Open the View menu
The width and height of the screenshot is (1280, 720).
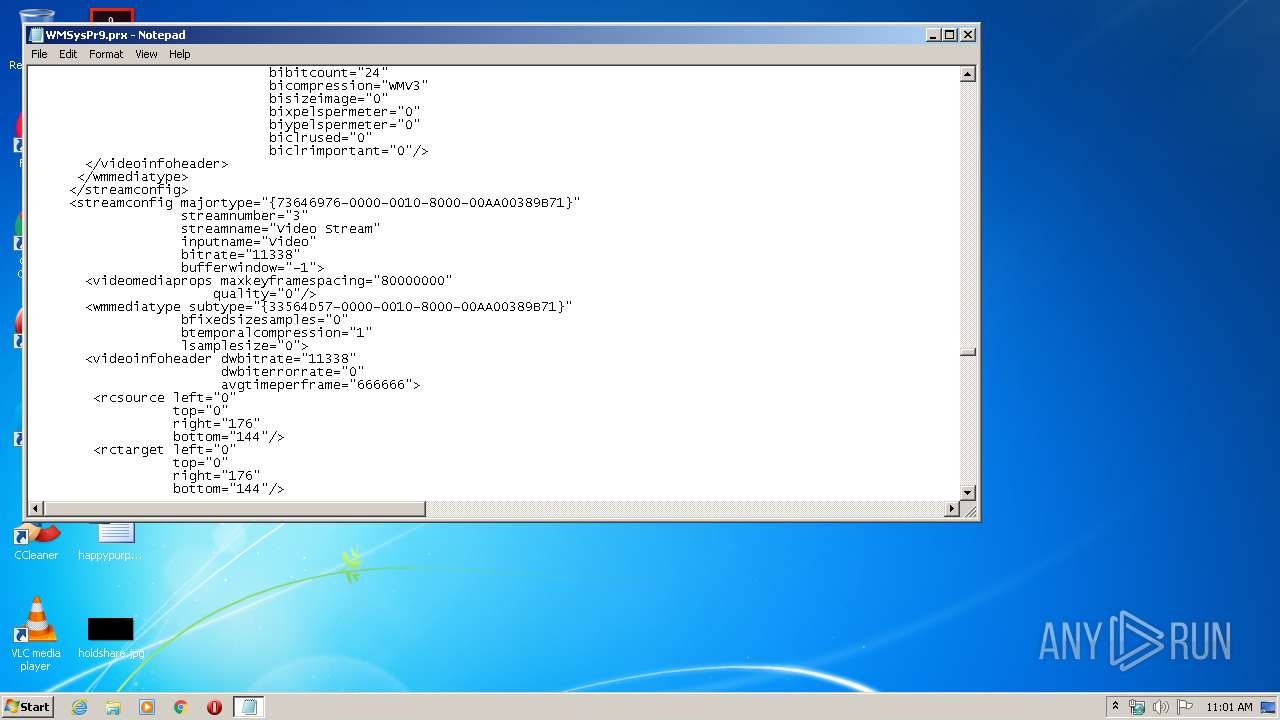coord(146,54)
